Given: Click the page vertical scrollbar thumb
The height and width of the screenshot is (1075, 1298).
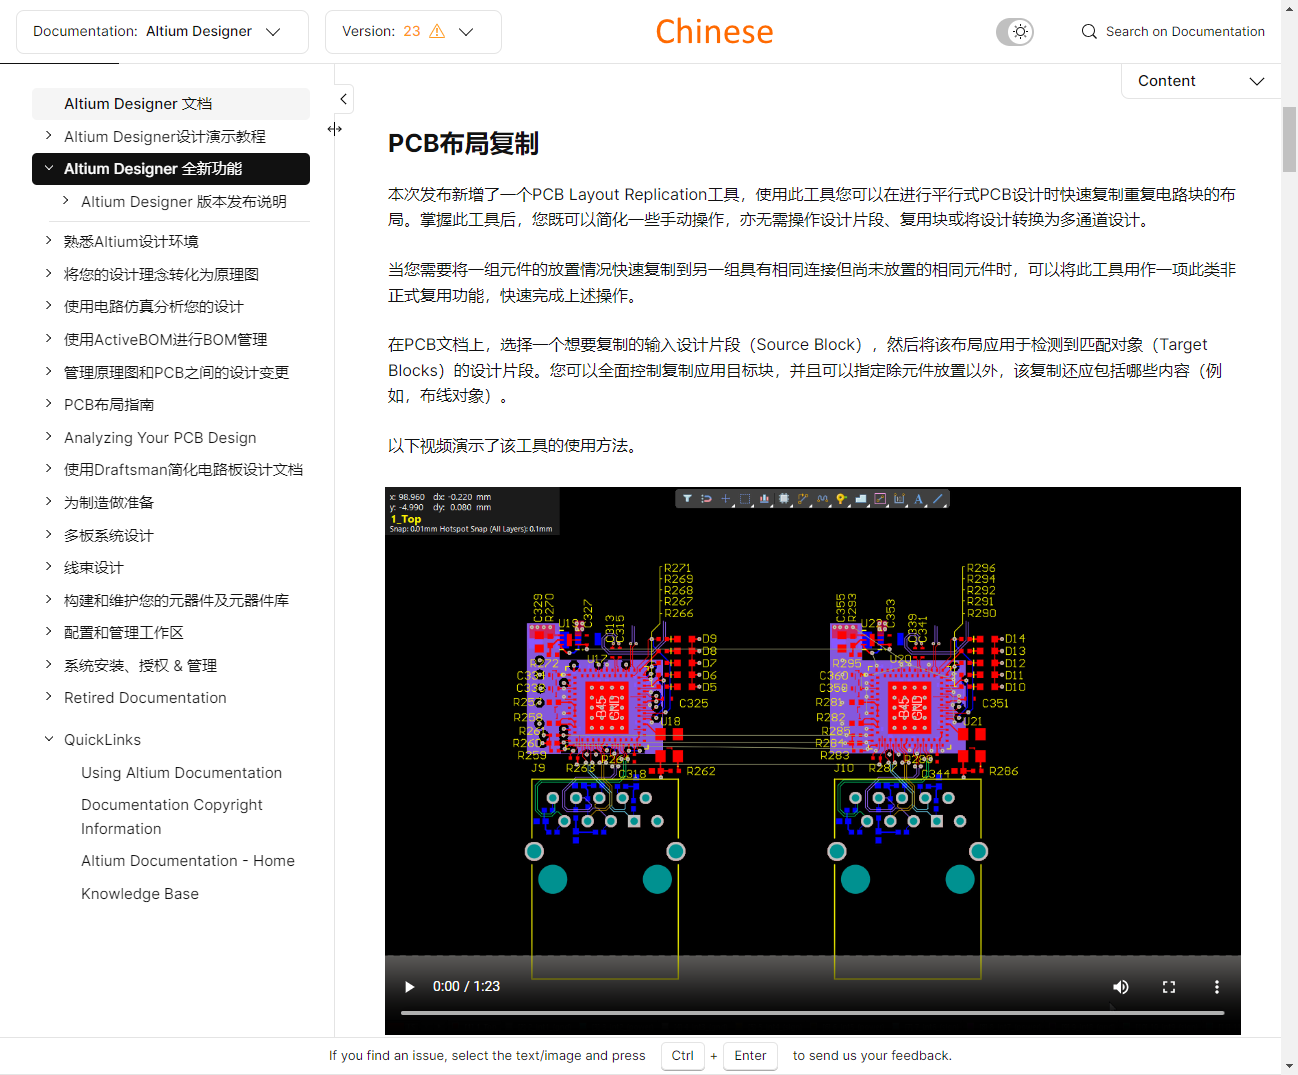Looking at the screenshot, I should pyautogui.click(x=1289, y=139).
